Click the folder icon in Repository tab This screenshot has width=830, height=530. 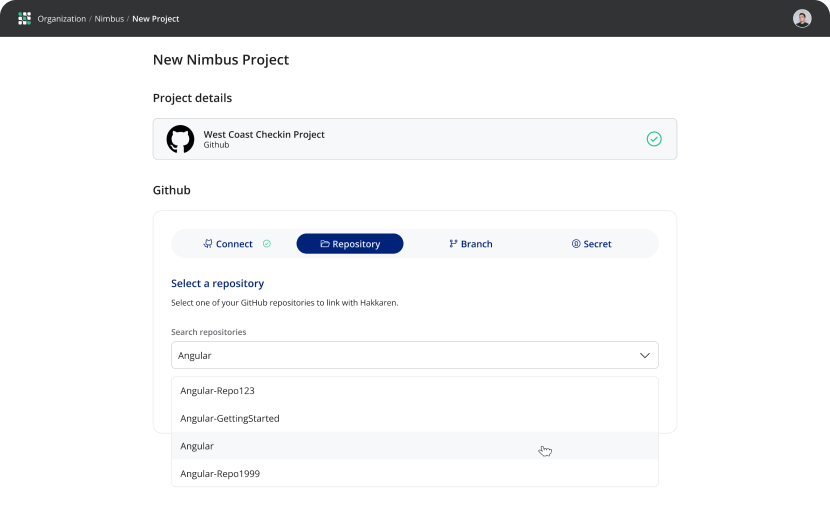pos(325,244)
